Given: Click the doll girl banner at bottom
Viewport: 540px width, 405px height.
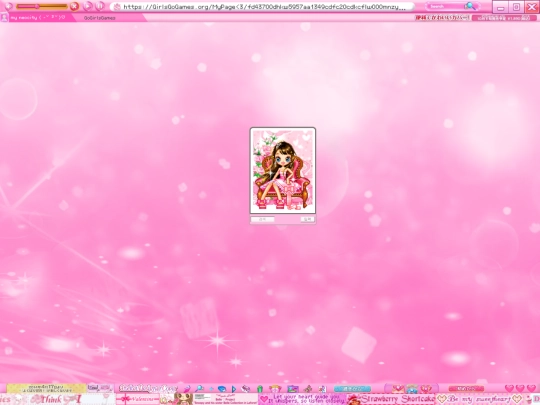Looking at the screenshot, I should coord(183,399).
